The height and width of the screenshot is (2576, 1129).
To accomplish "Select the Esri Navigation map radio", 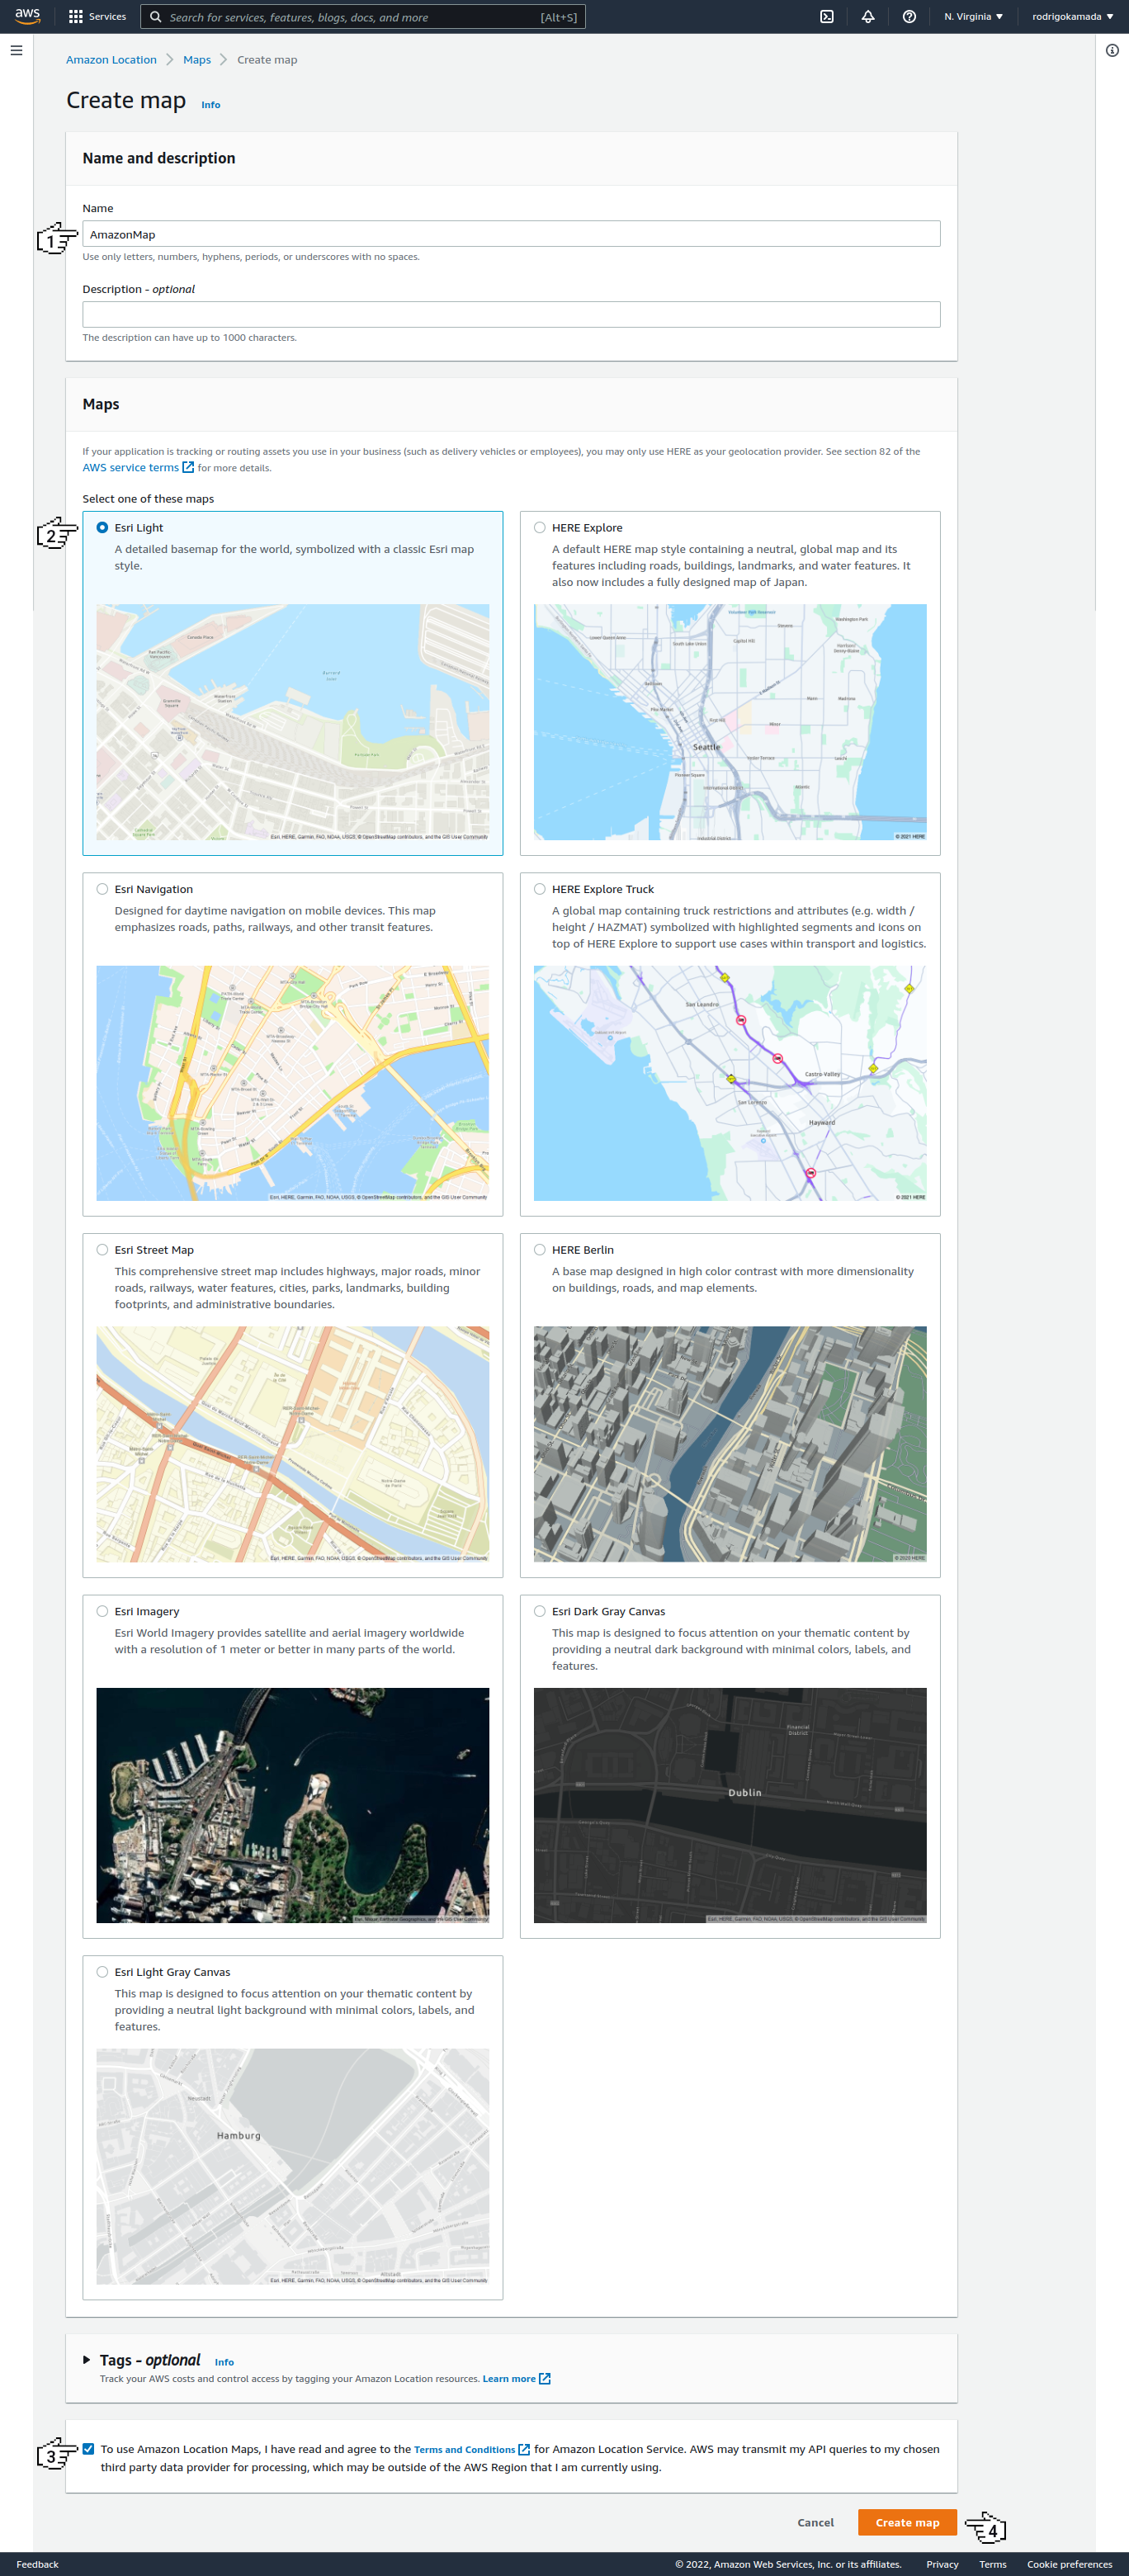I will (102, 888).
